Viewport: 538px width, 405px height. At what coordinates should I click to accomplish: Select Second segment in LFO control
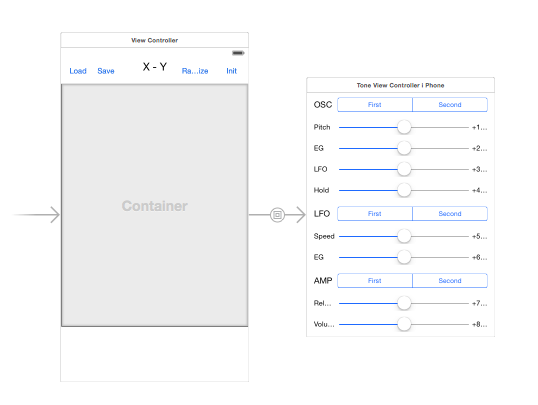coord(450,213)
